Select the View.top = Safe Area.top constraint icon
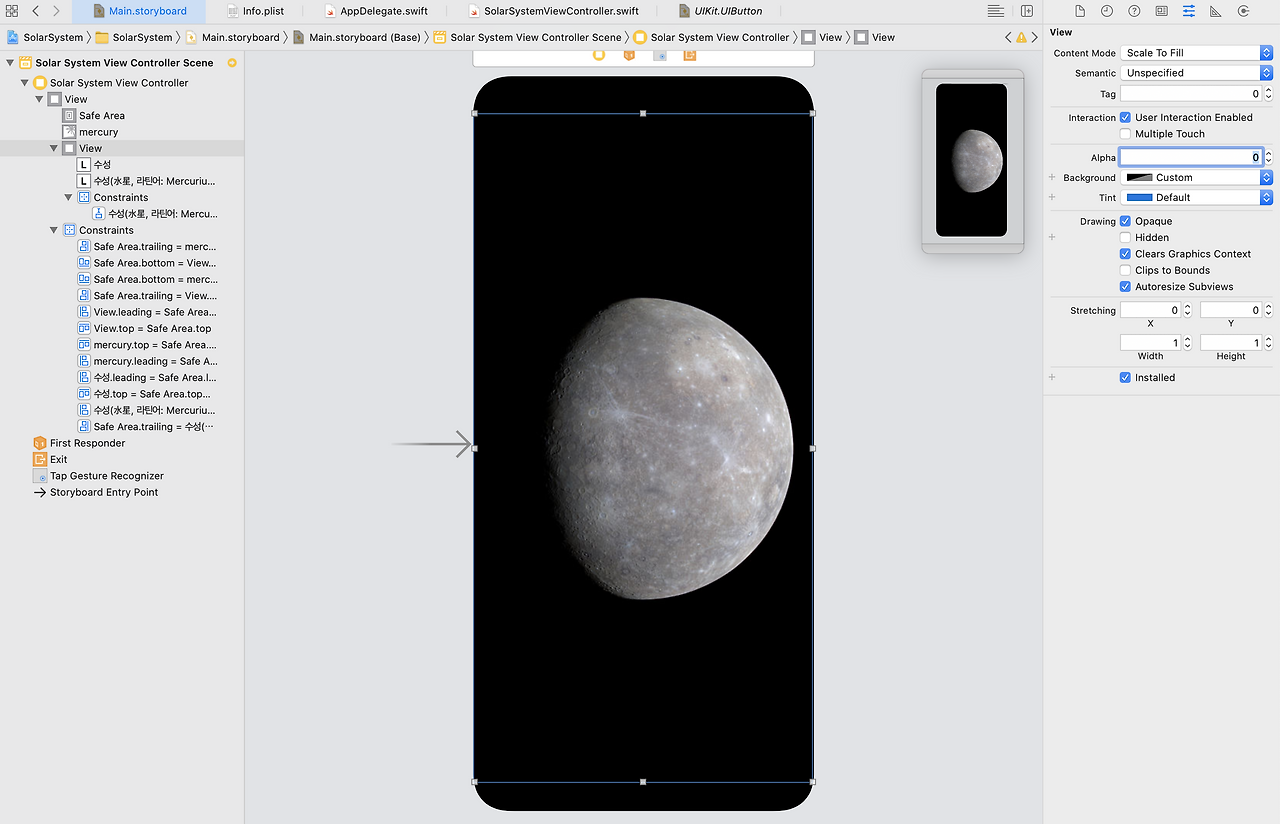The width and height of the screenshot is (1280, 824). (x=84, y=328)
